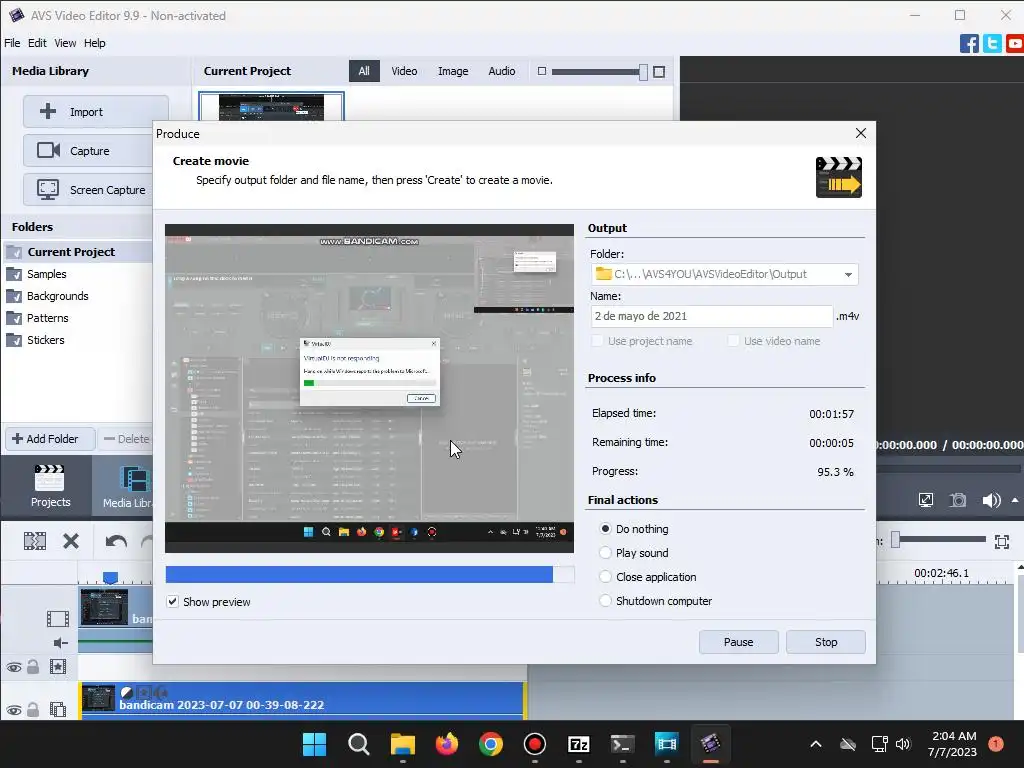This screenshot has height=768, width=1024.
Task: Click the Projects clapperboard icon
Action: click(50, 478)
